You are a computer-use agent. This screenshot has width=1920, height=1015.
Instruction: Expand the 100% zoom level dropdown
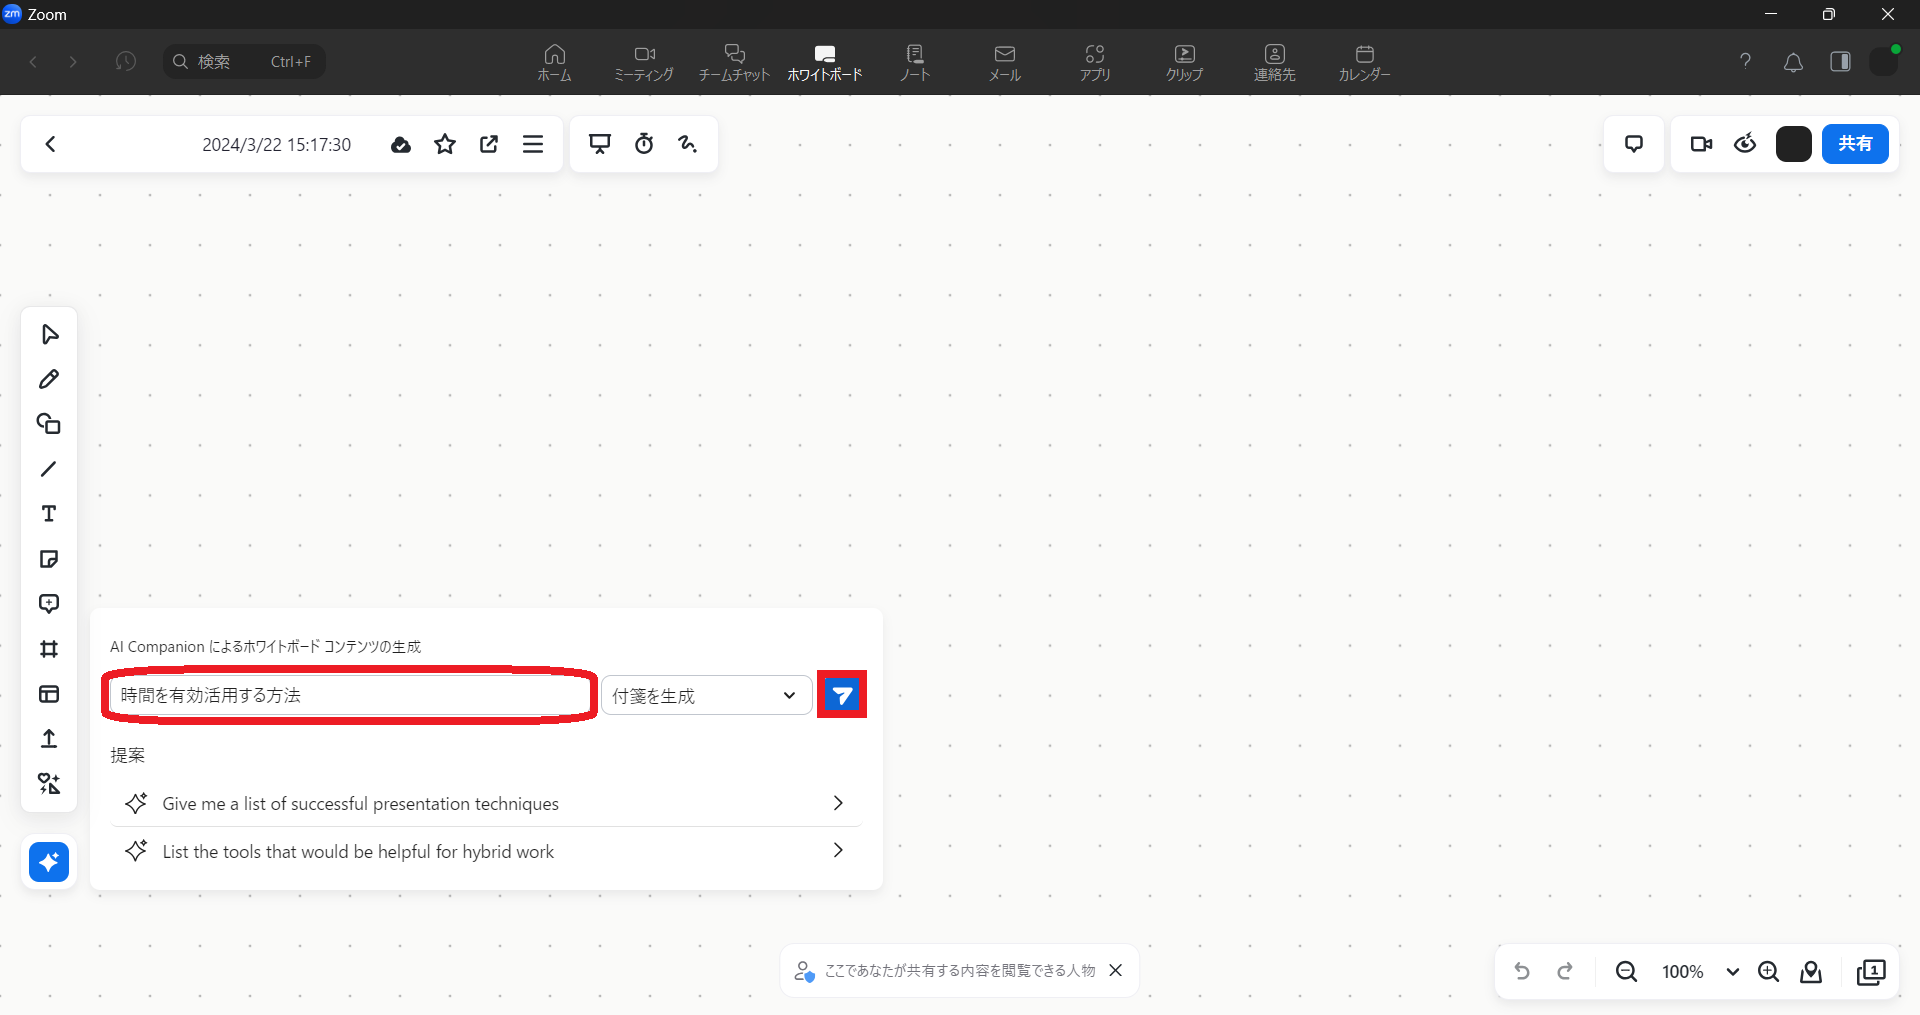coord(1732,971)
